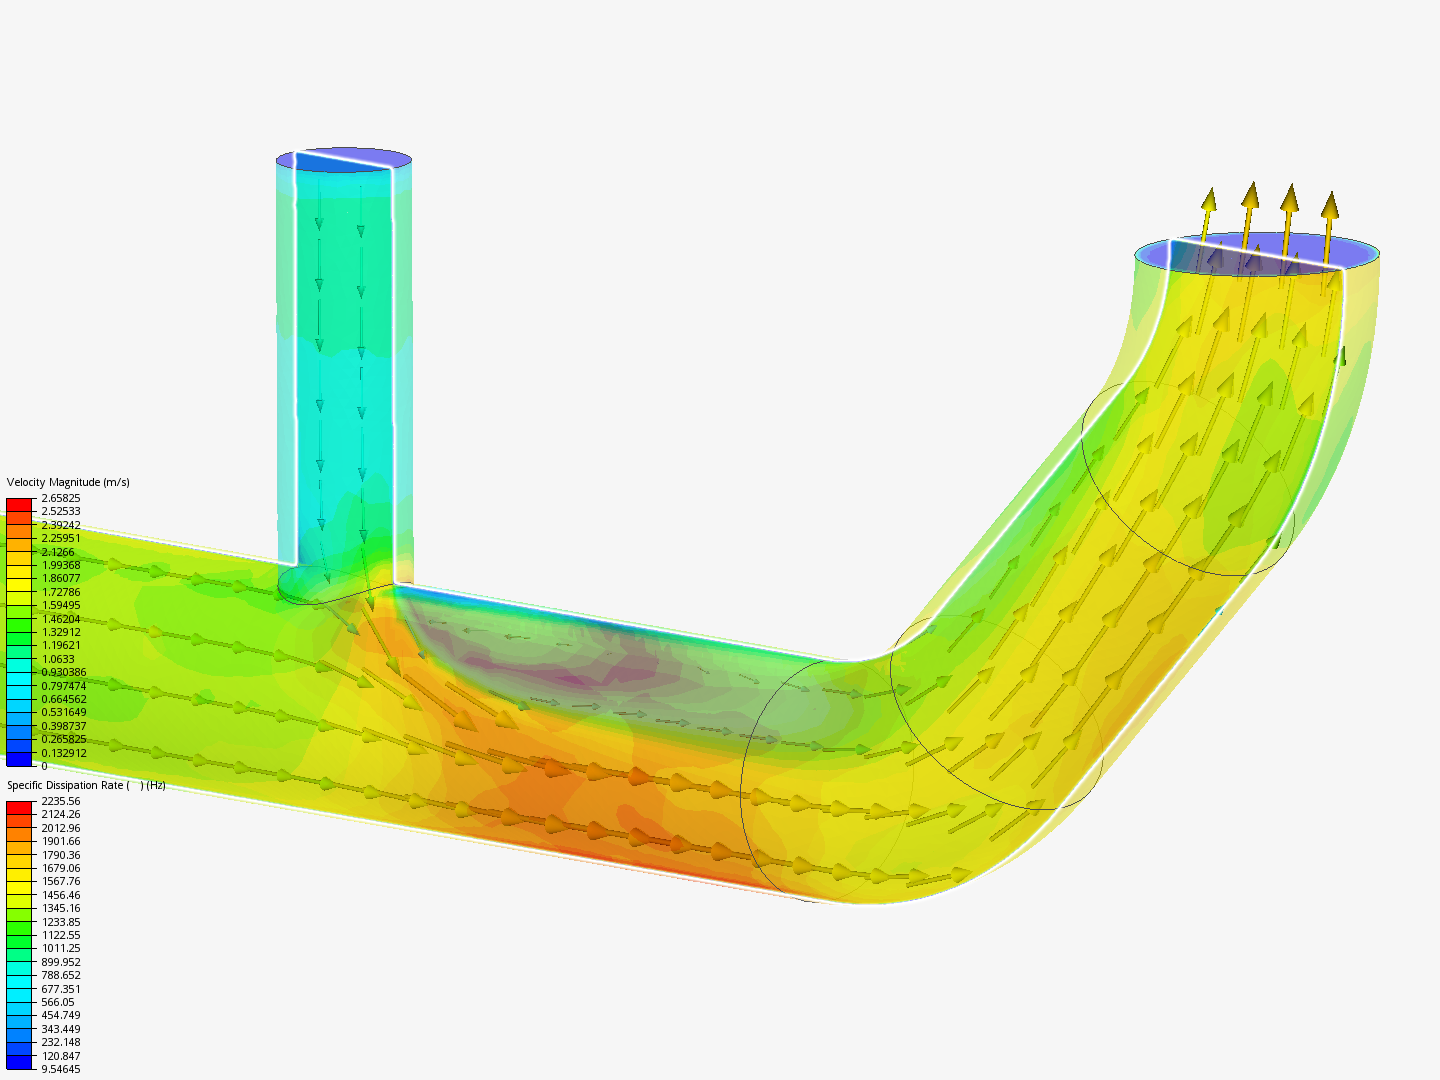Select dissipation legend value 899.952

coord(61,962)
